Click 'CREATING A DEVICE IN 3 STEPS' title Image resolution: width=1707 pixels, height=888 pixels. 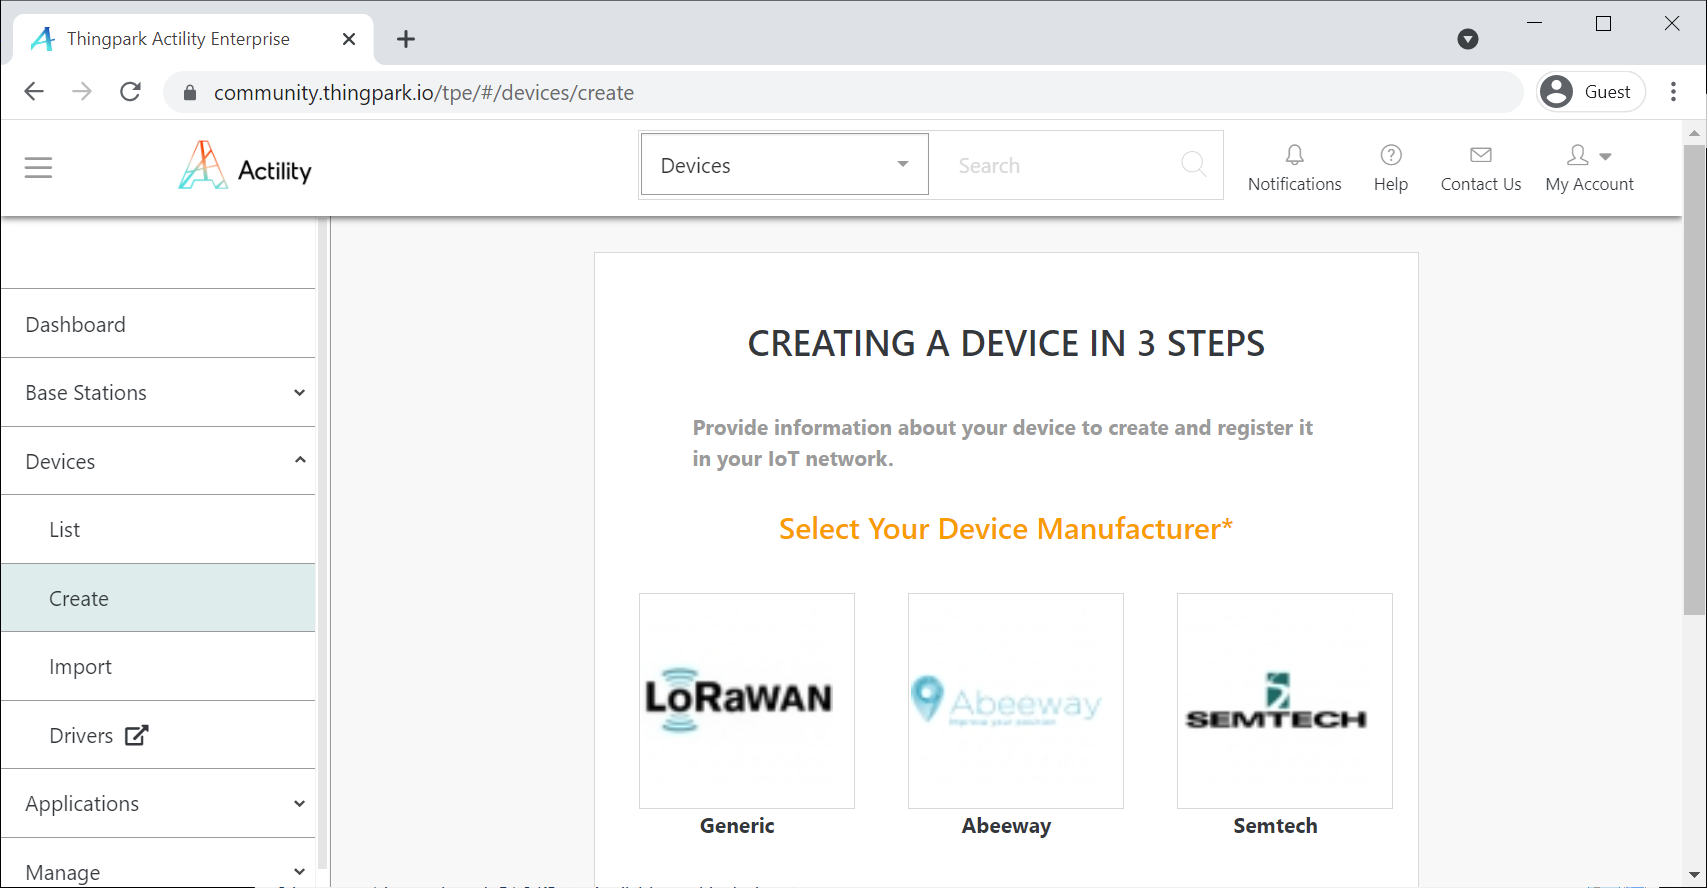pos(1006,344)
